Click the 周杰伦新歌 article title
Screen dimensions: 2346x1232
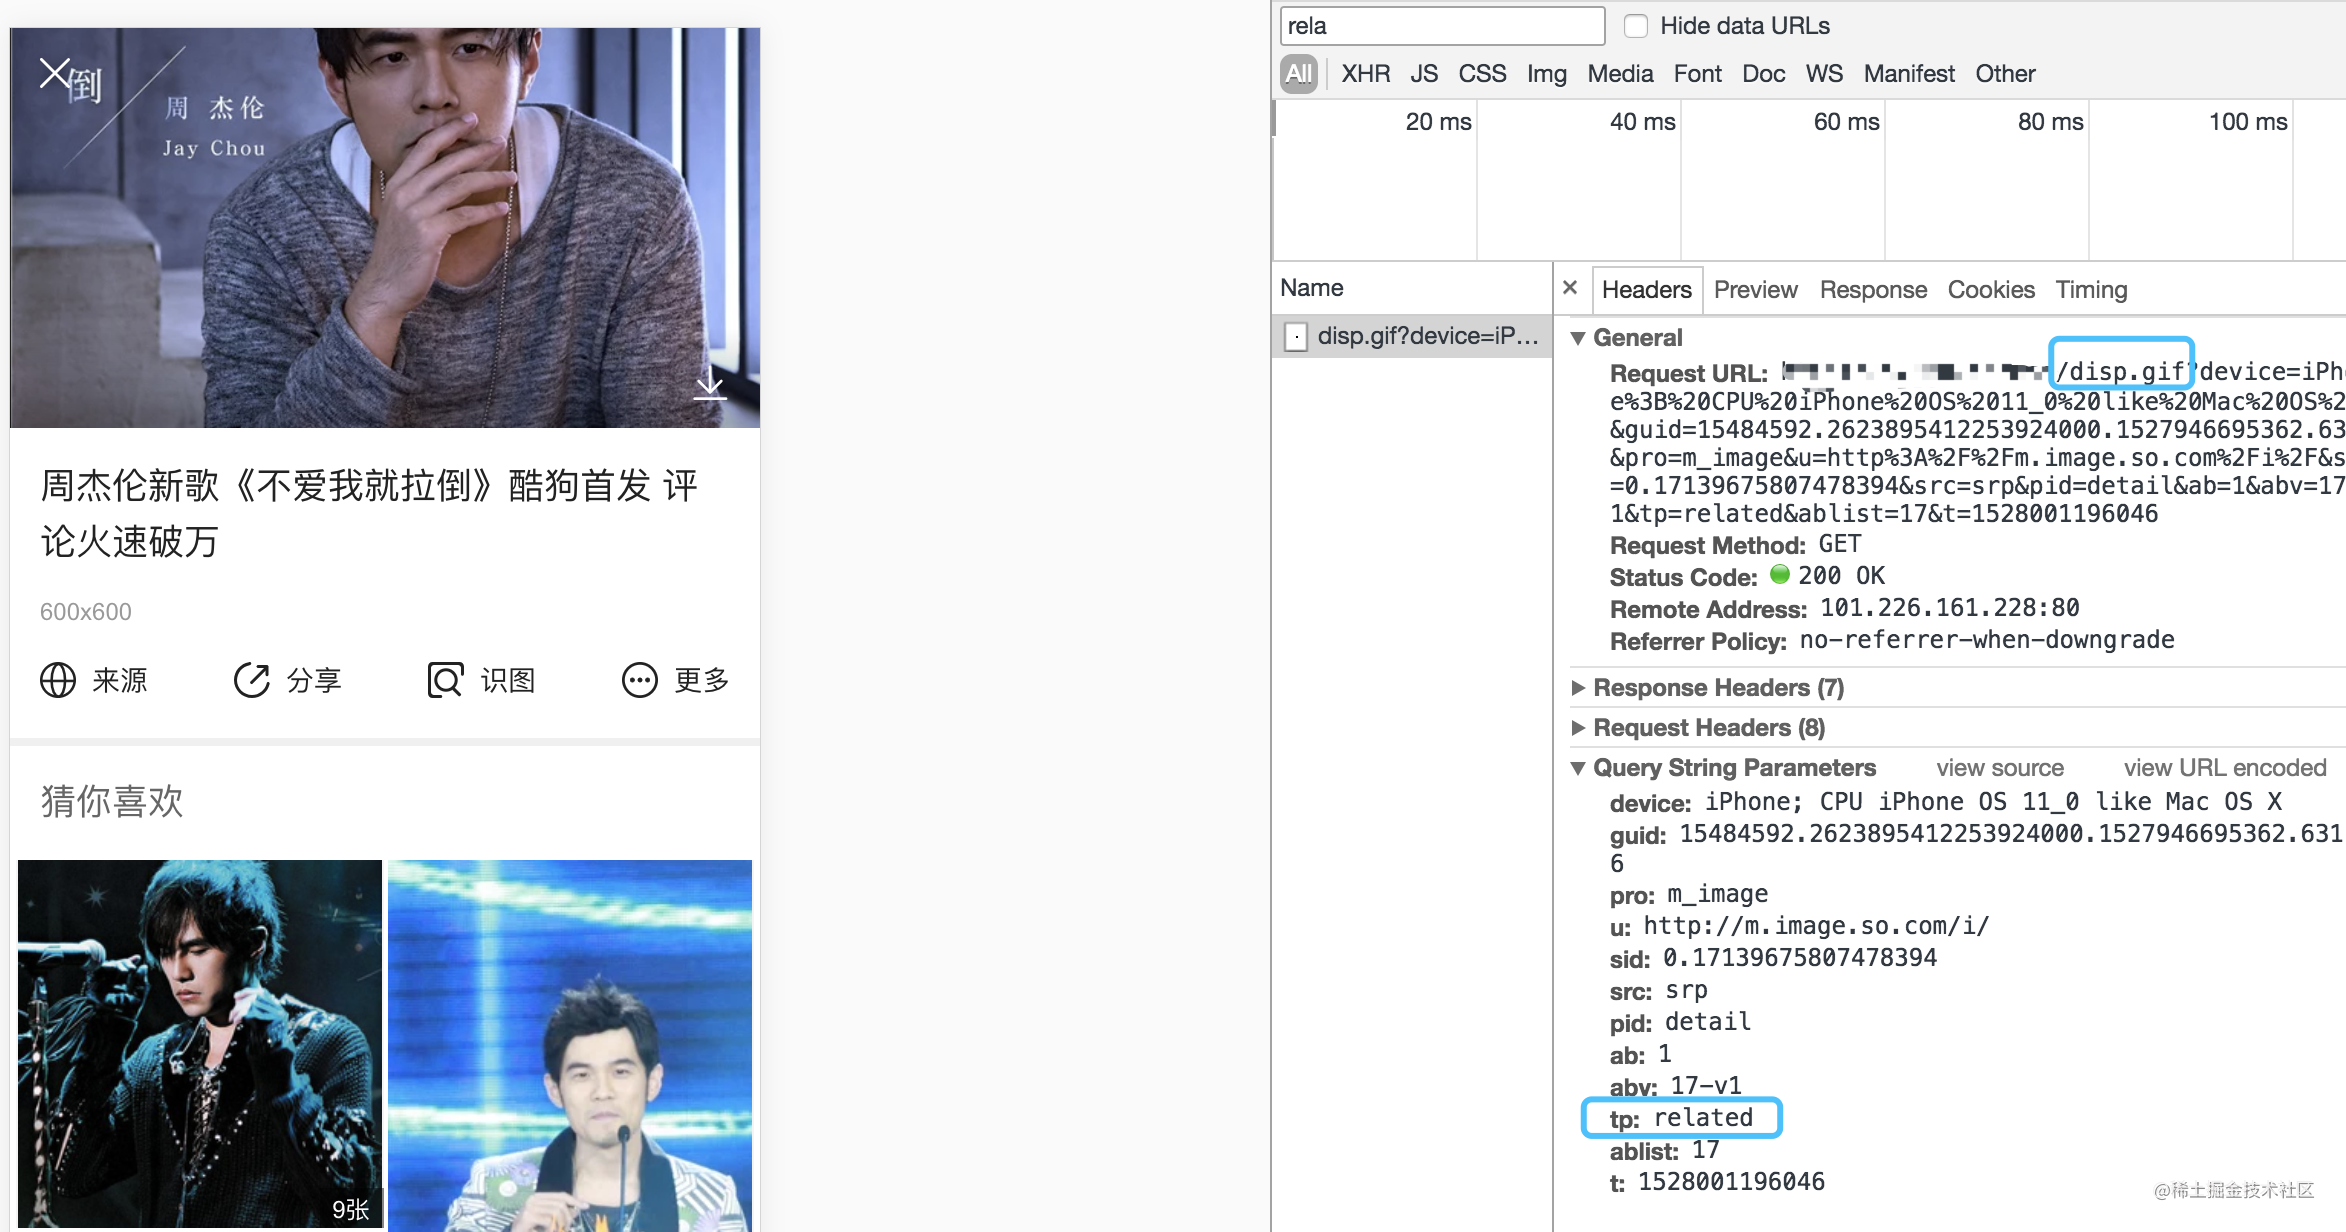pos(369,514)
